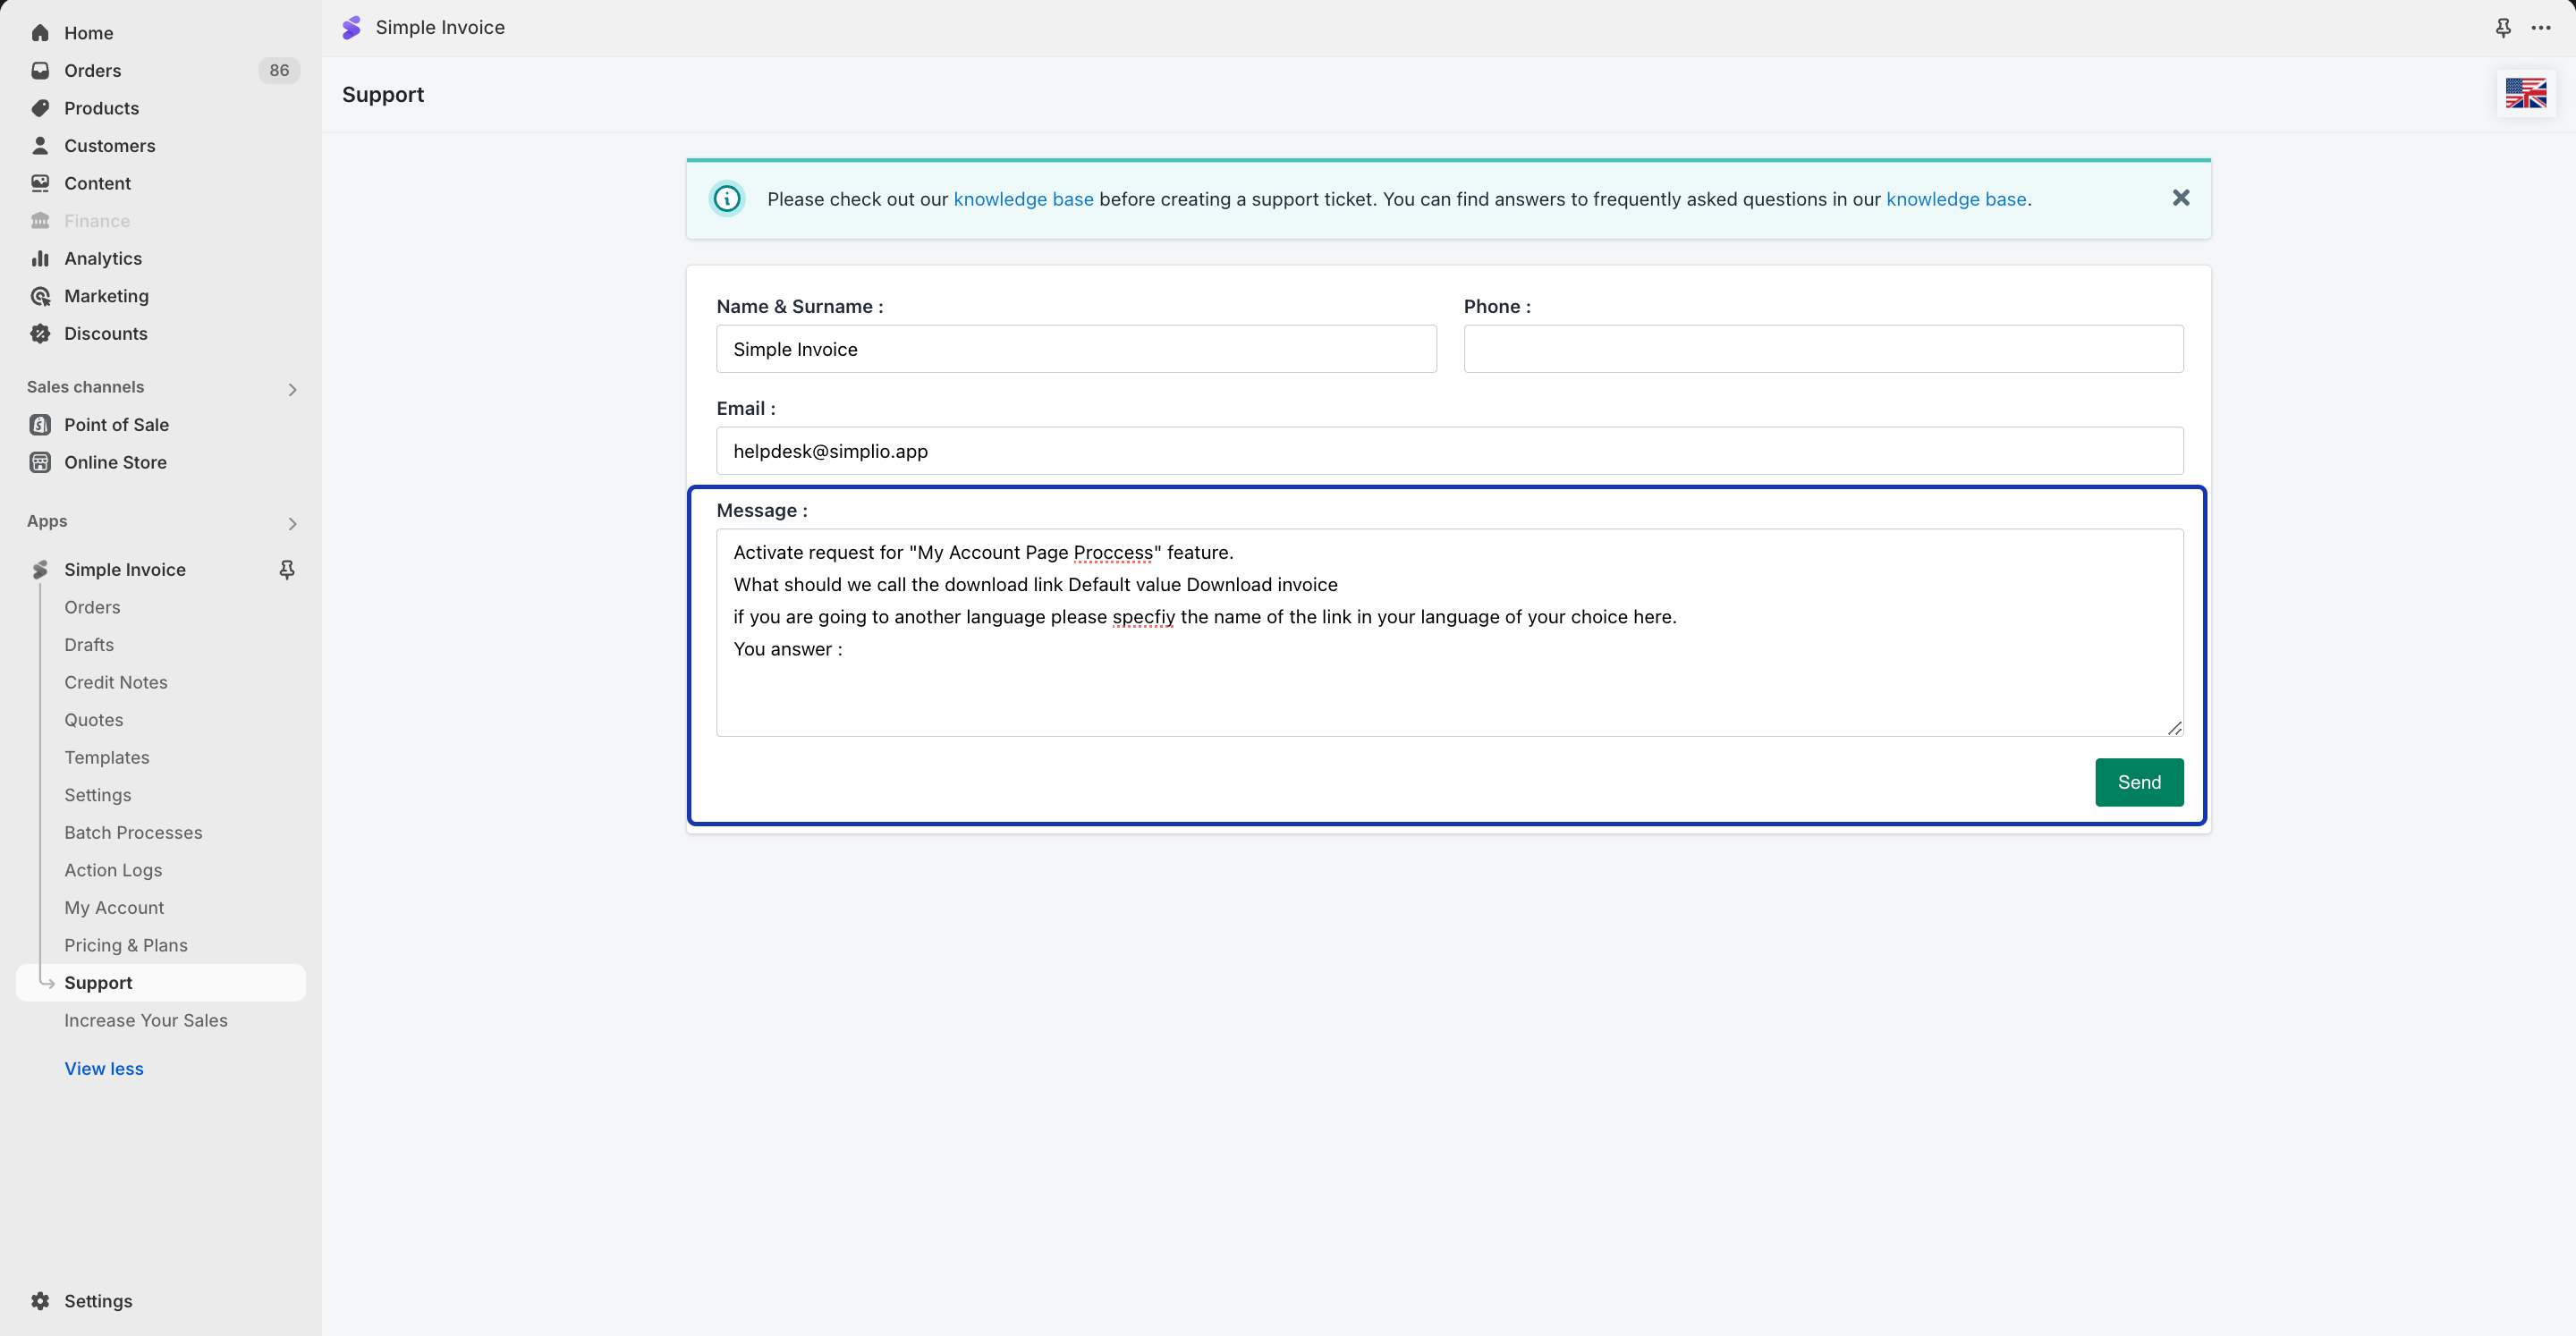Screen dimensions: 2576x1336
Task: Open Orders via its inbox icon
Action: 40,71
